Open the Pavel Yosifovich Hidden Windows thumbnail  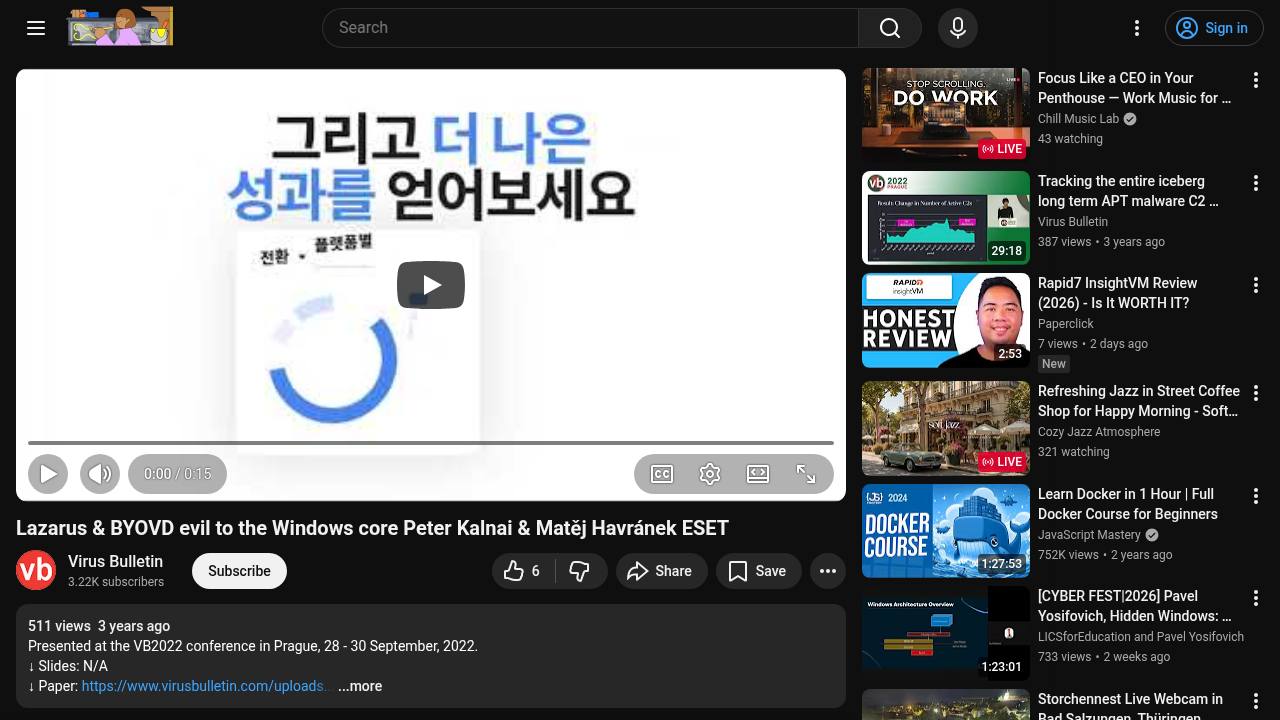(946, 633)
